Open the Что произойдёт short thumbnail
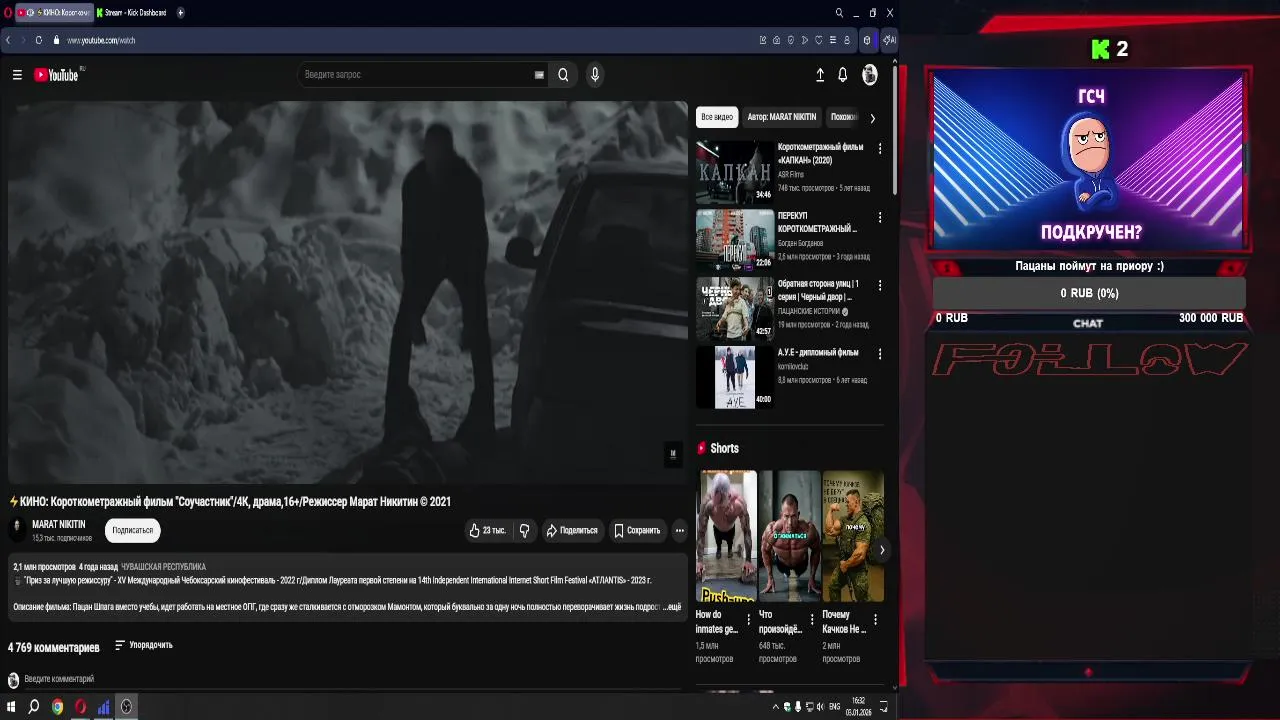Image resolution: width=1280 pixels, height=720 pixels. coord(789,536)
